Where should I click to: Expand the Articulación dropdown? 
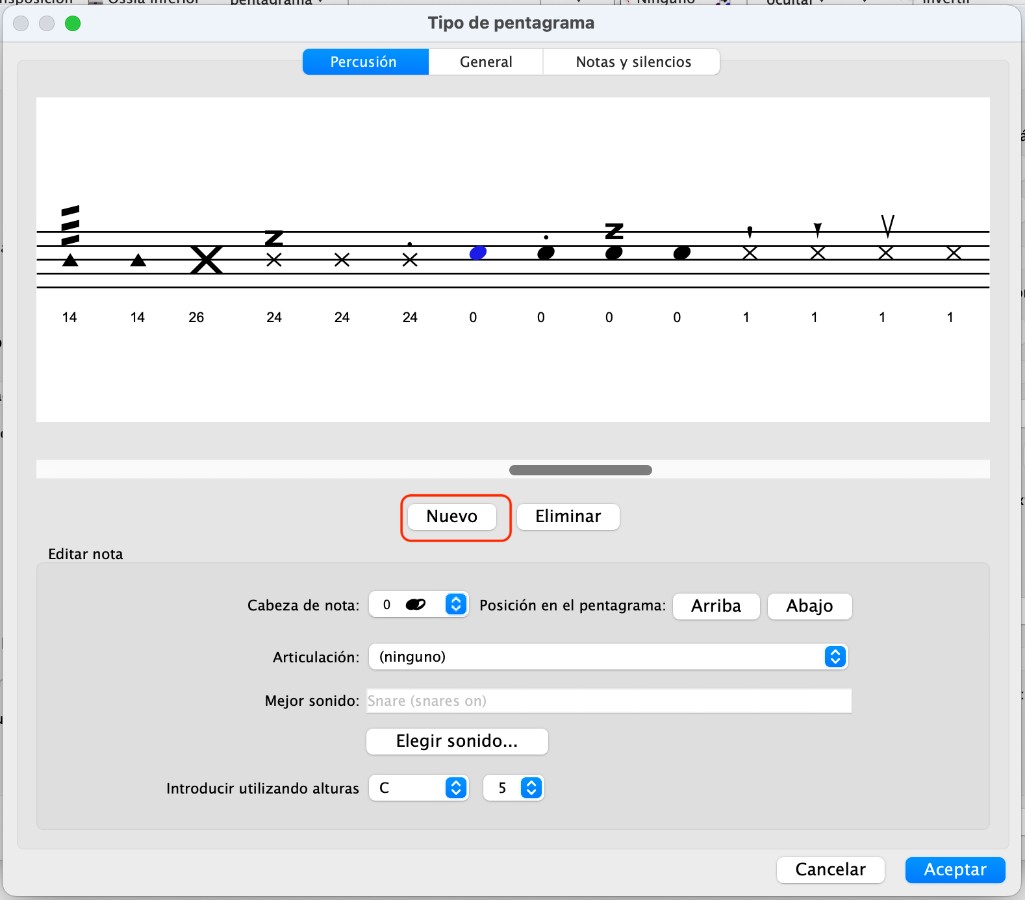(608, 657)
